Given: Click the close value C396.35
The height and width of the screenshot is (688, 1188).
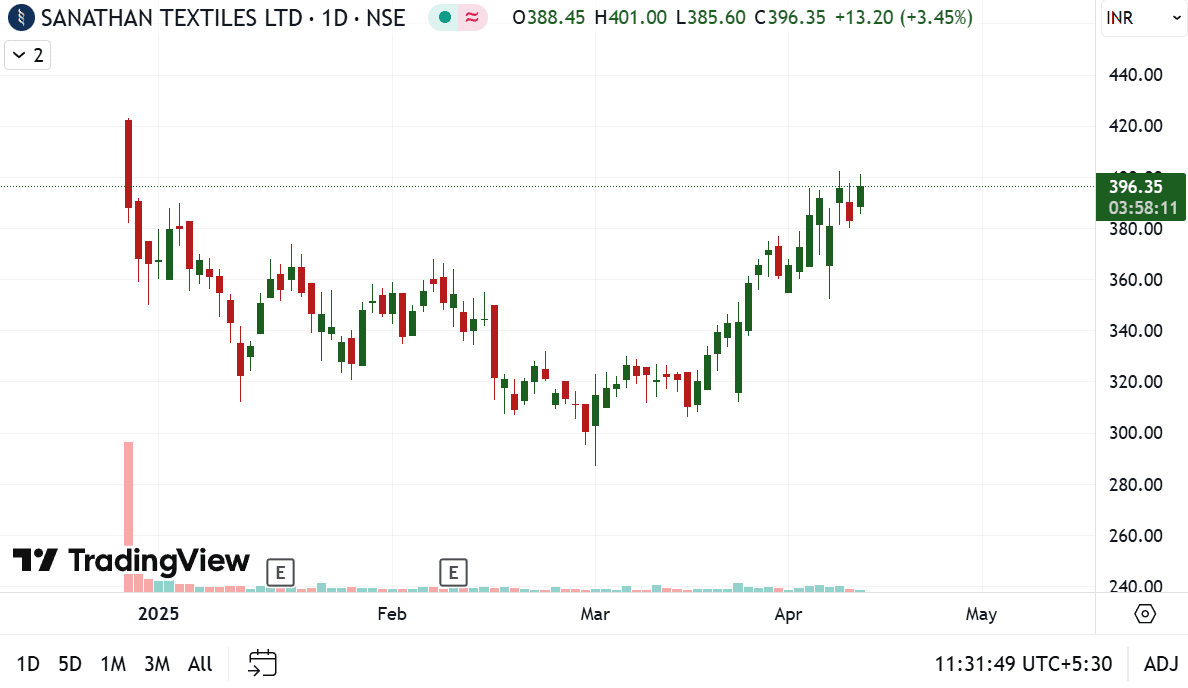Looking at the screenshot, I should click(790, 17).
